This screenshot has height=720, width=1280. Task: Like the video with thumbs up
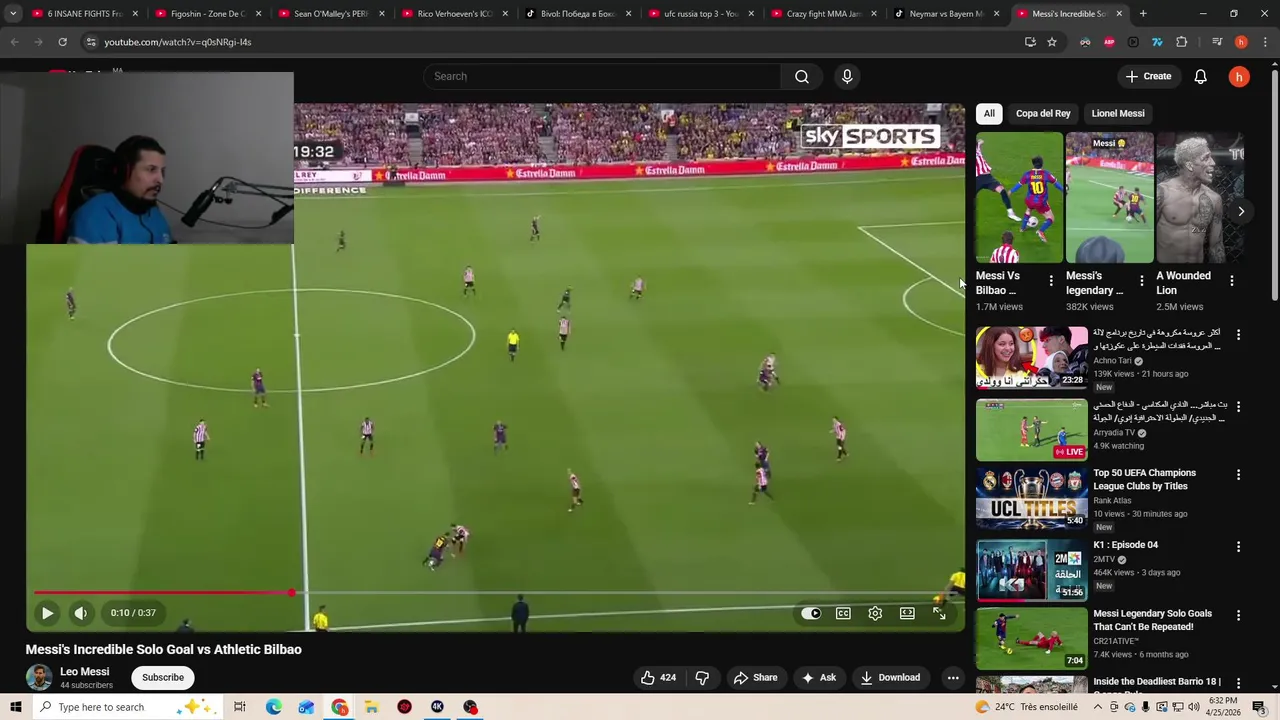click(x=659, y=677)
